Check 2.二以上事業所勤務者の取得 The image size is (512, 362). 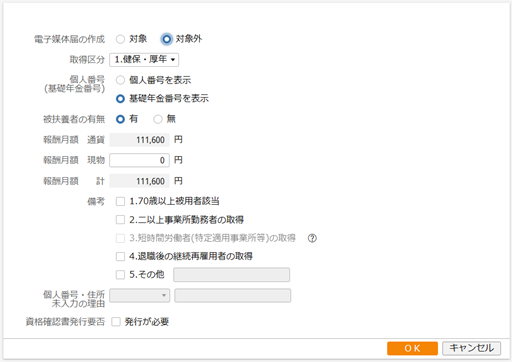tap(120, 220)
